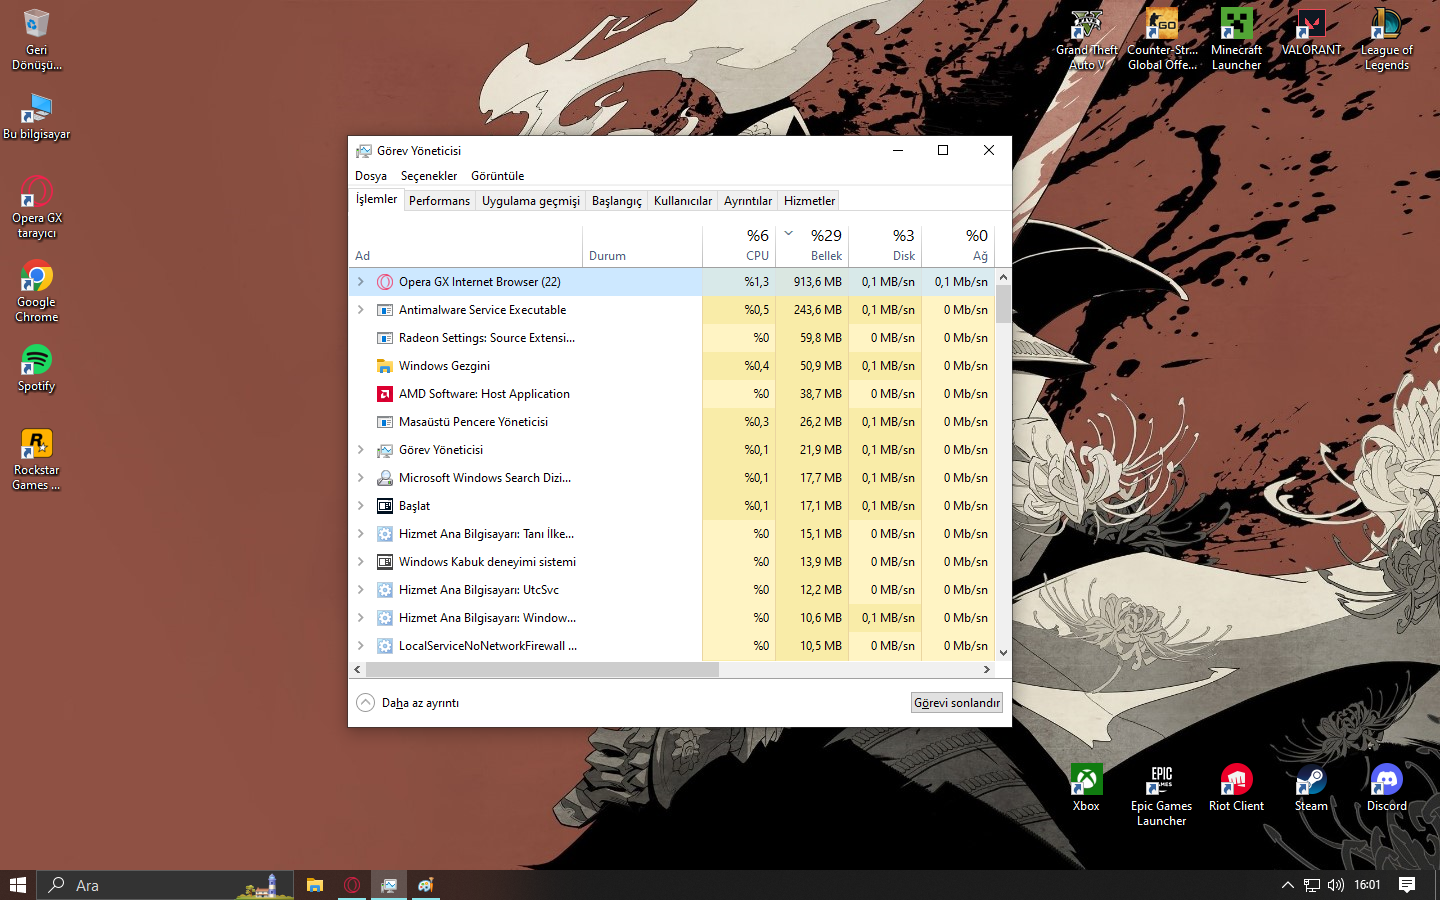
Task: Switch to Opera GX in the taskbar
Action: point(352,885)
